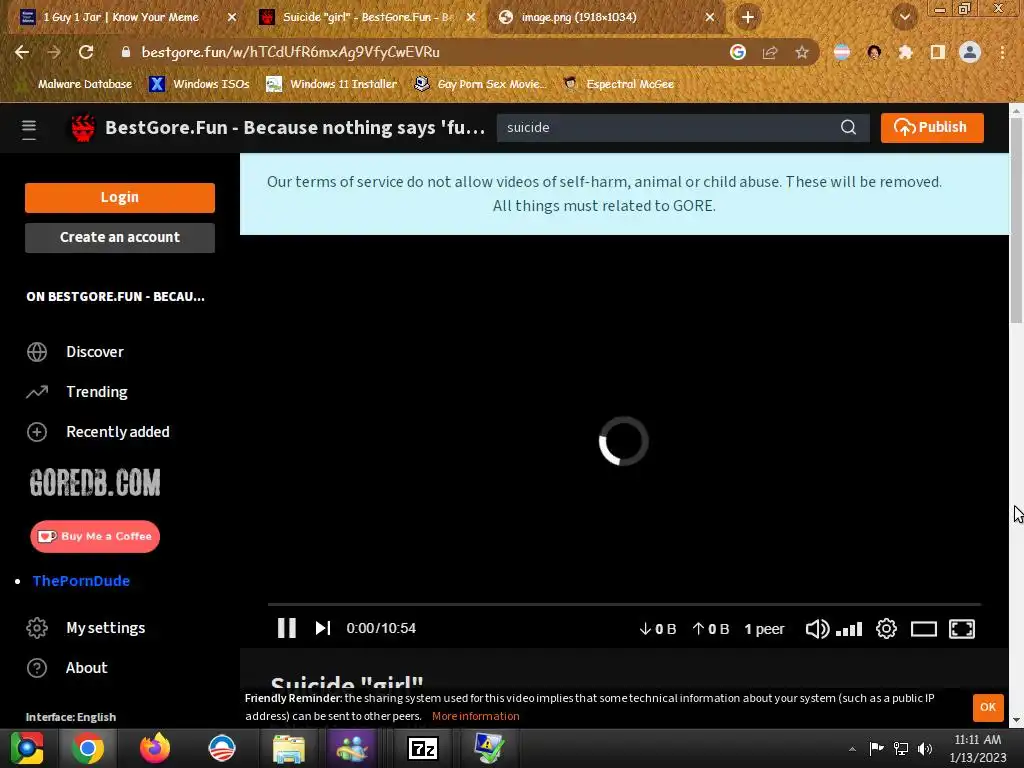
Task: Open 7-Zip from the taskbar
Action: coord(423,748)
